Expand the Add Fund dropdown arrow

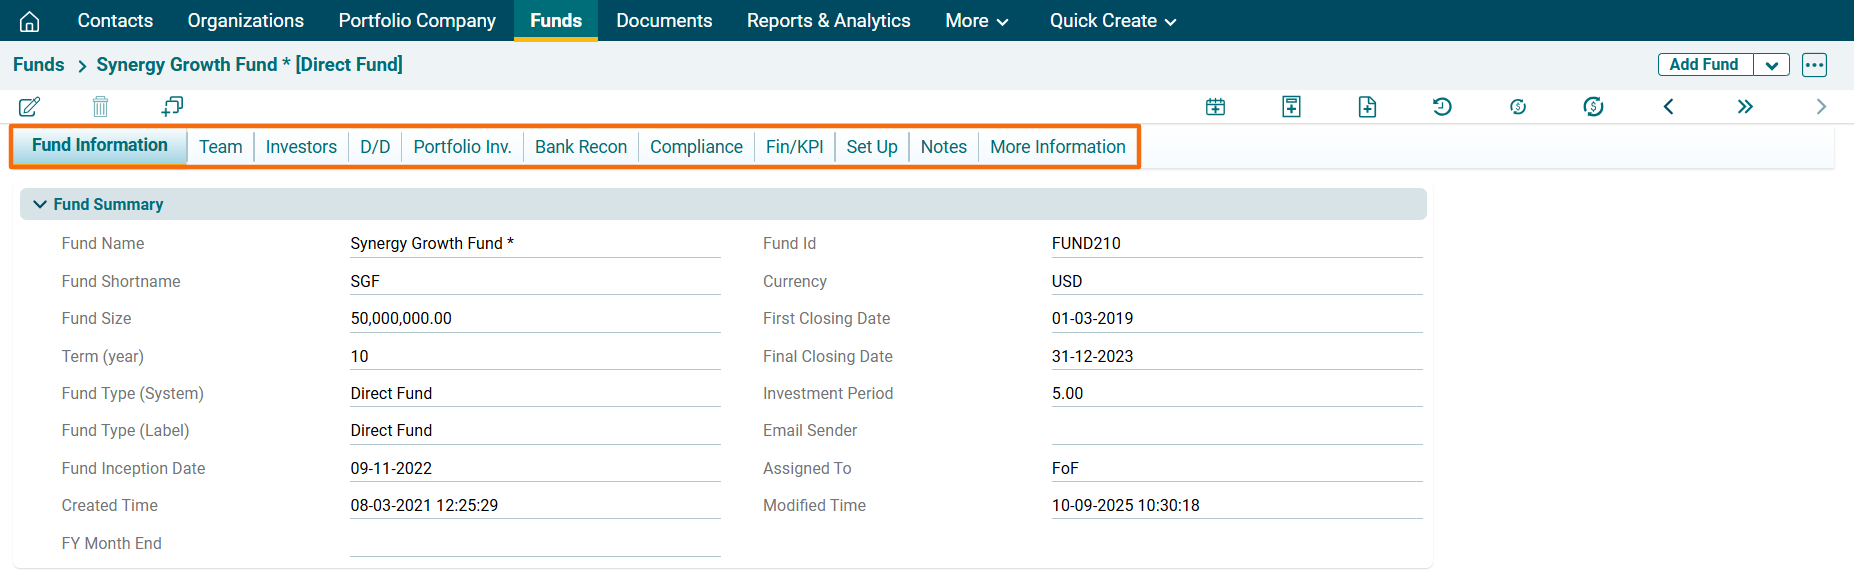[x=1771, y=65]
